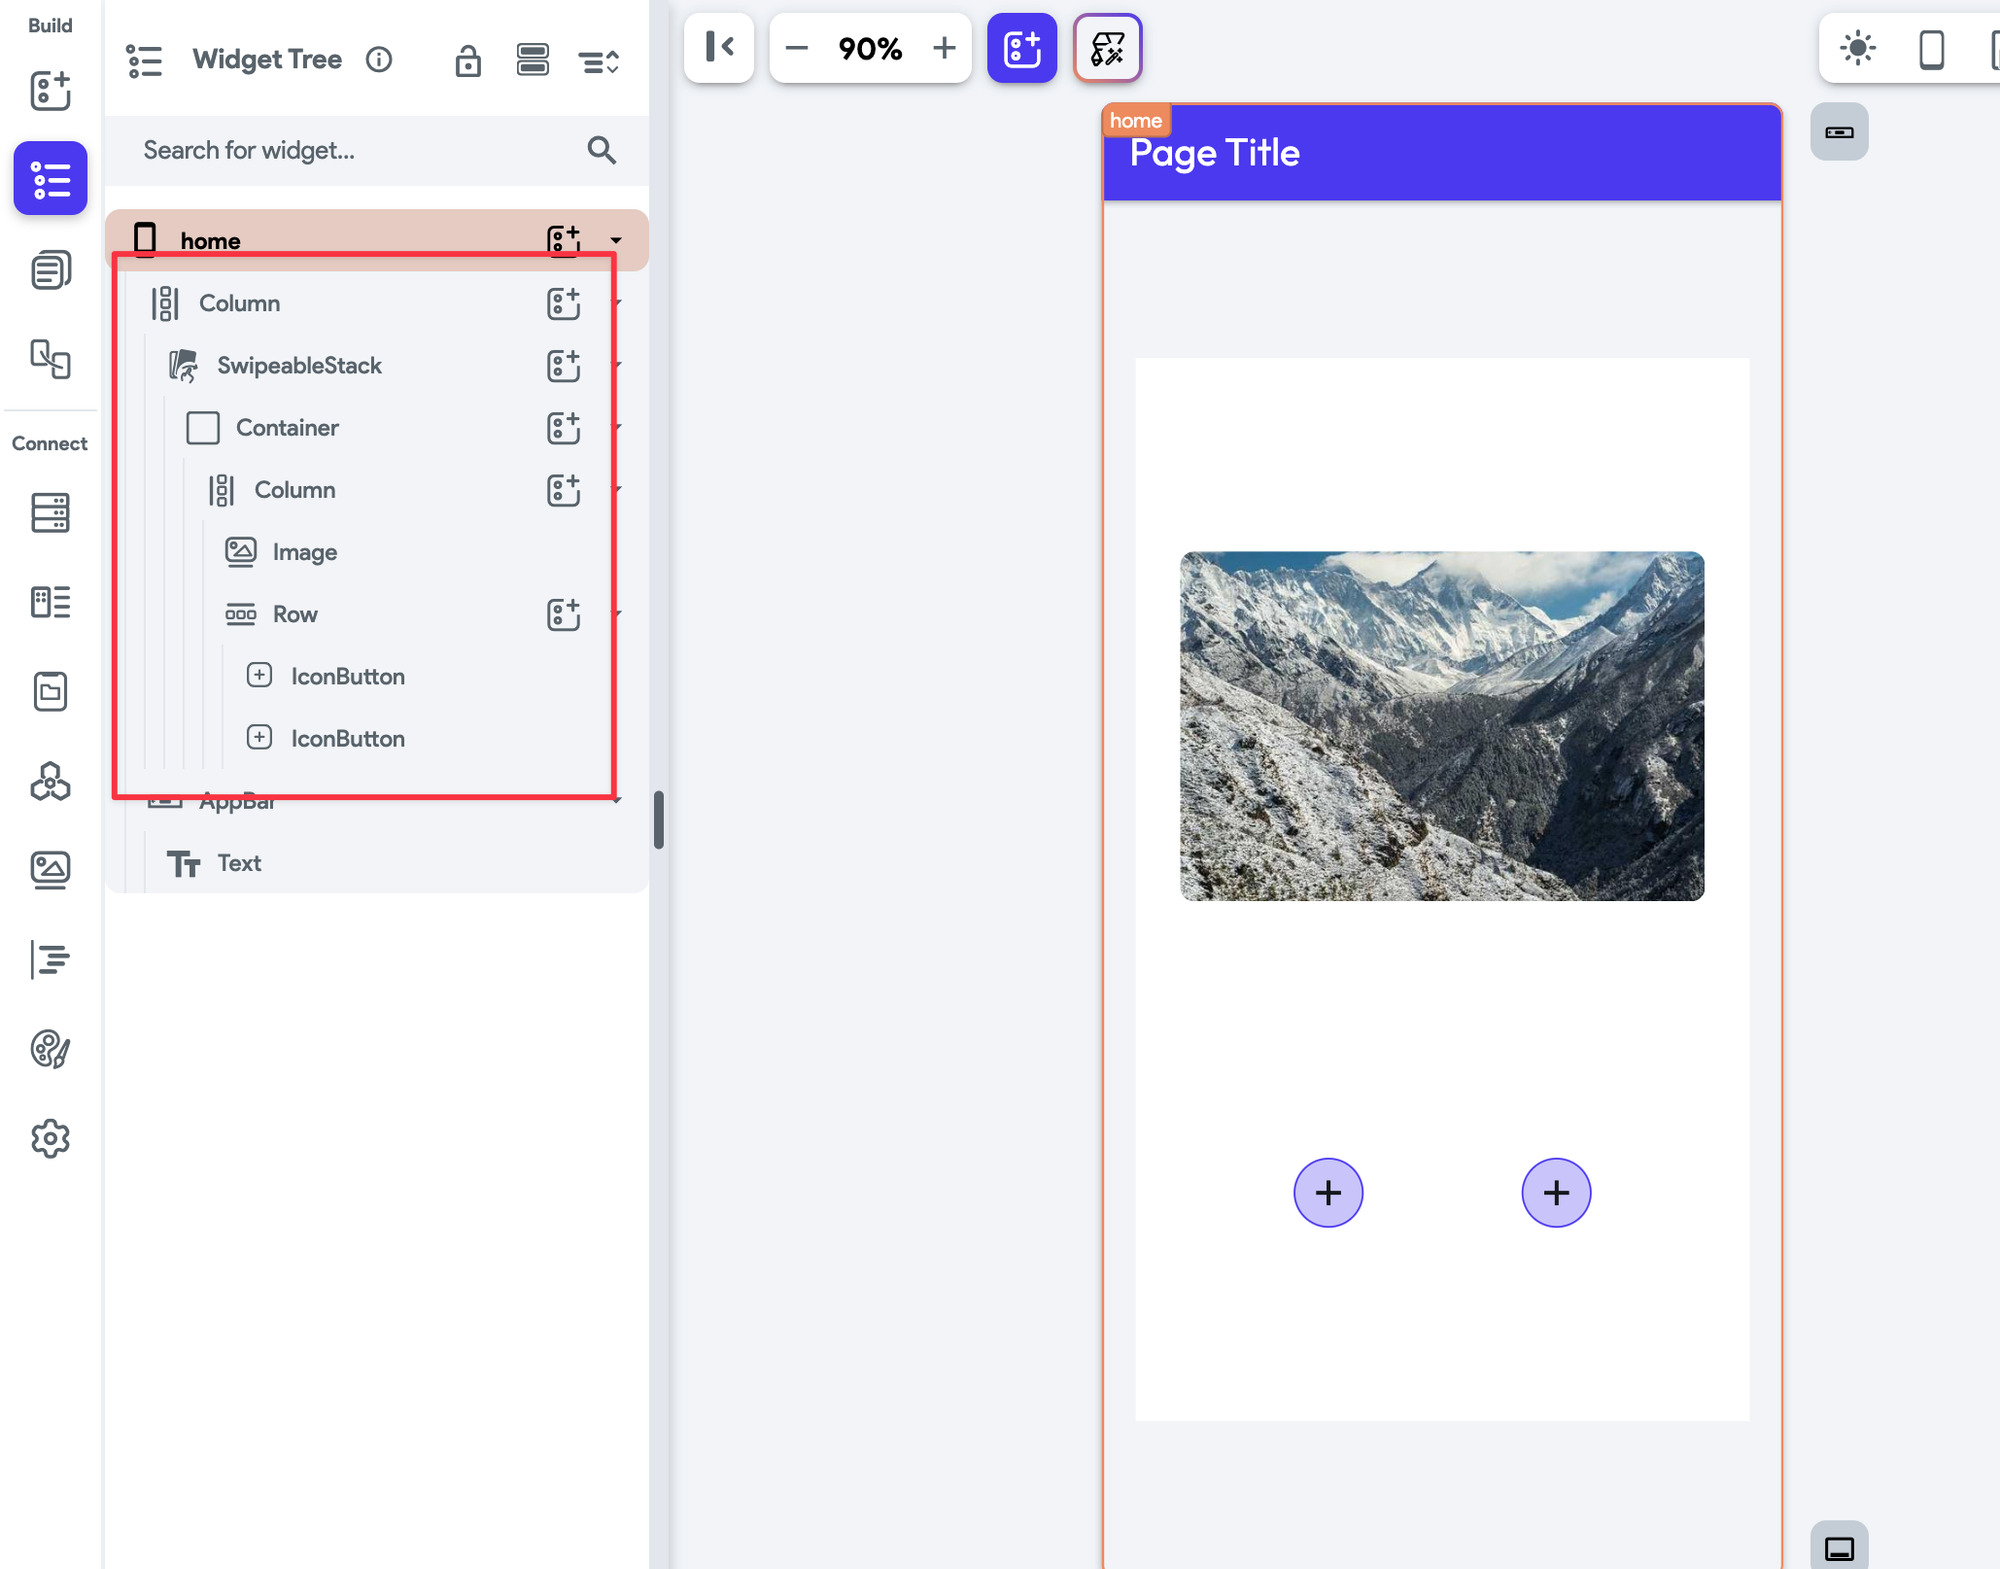Collapse the SwipeableStack tree node
The height and width of the screenshot is (1569, 2000).
coord(618,366)
